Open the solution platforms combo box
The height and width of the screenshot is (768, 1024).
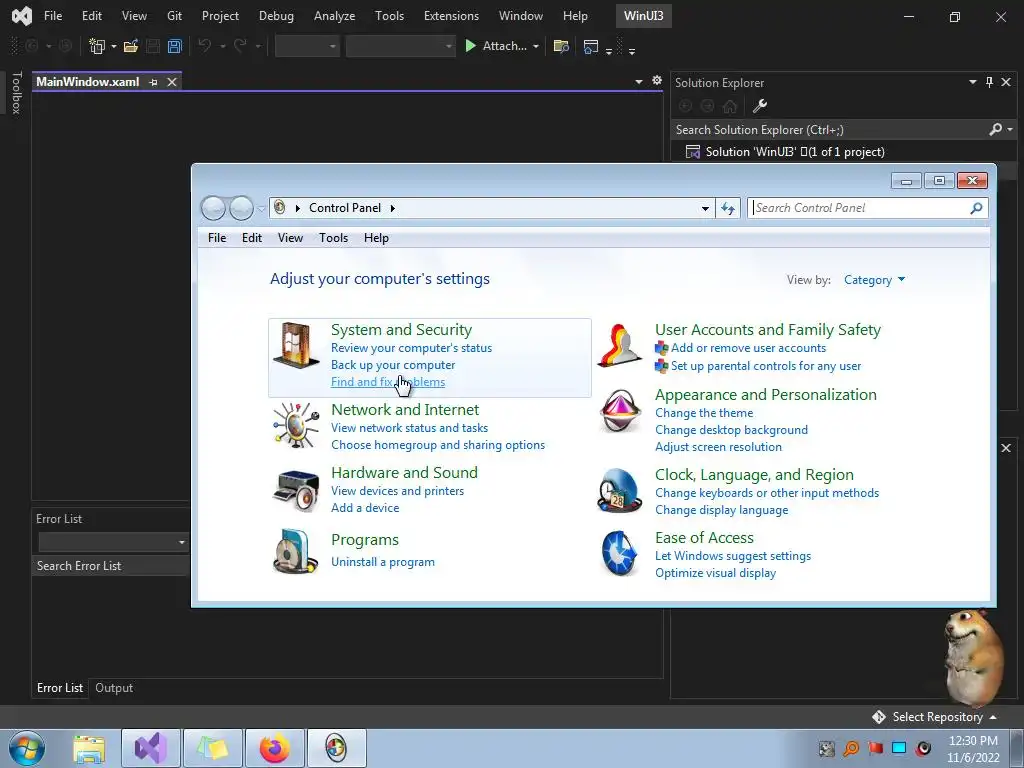click(x=400, y=46)
